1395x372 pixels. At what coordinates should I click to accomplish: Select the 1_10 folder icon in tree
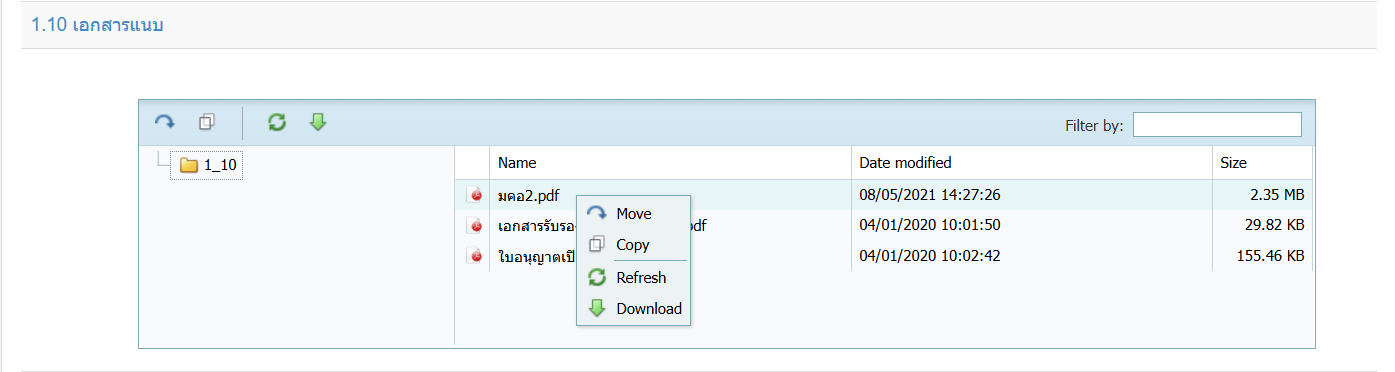tap(189, 165)
